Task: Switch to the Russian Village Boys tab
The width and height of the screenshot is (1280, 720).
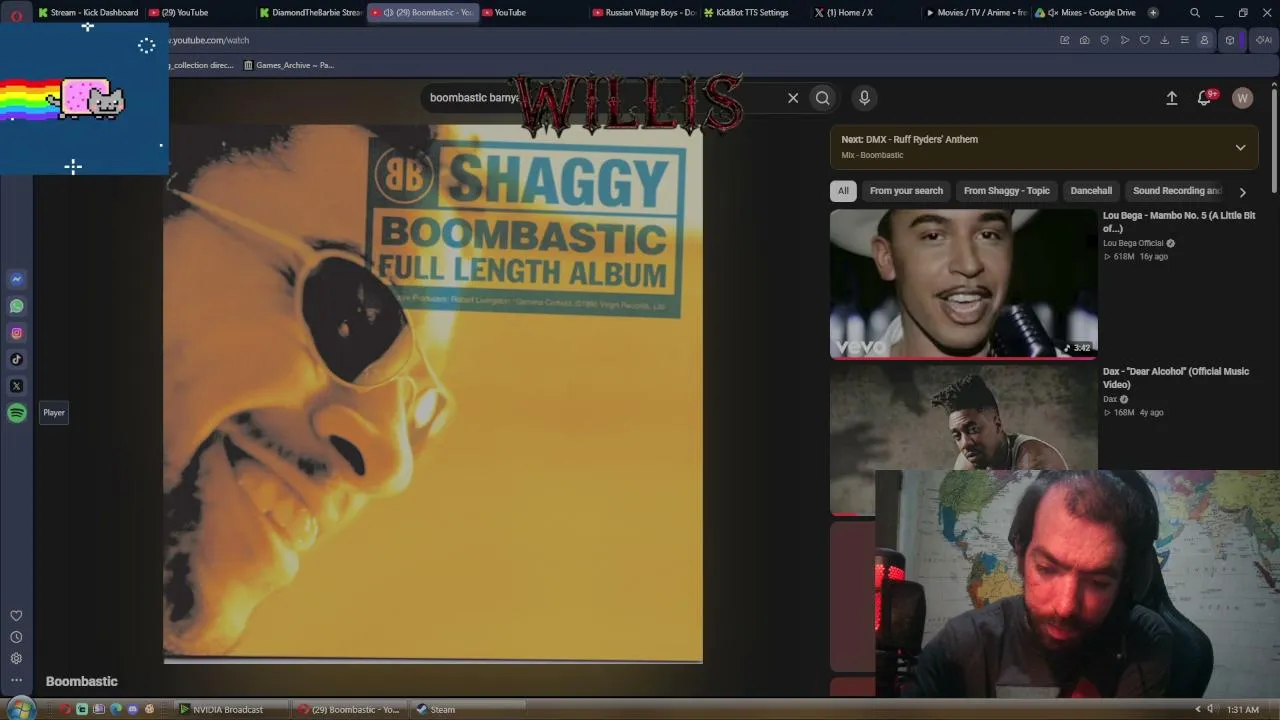Action: pyautogui.click(x=643, y=13)
